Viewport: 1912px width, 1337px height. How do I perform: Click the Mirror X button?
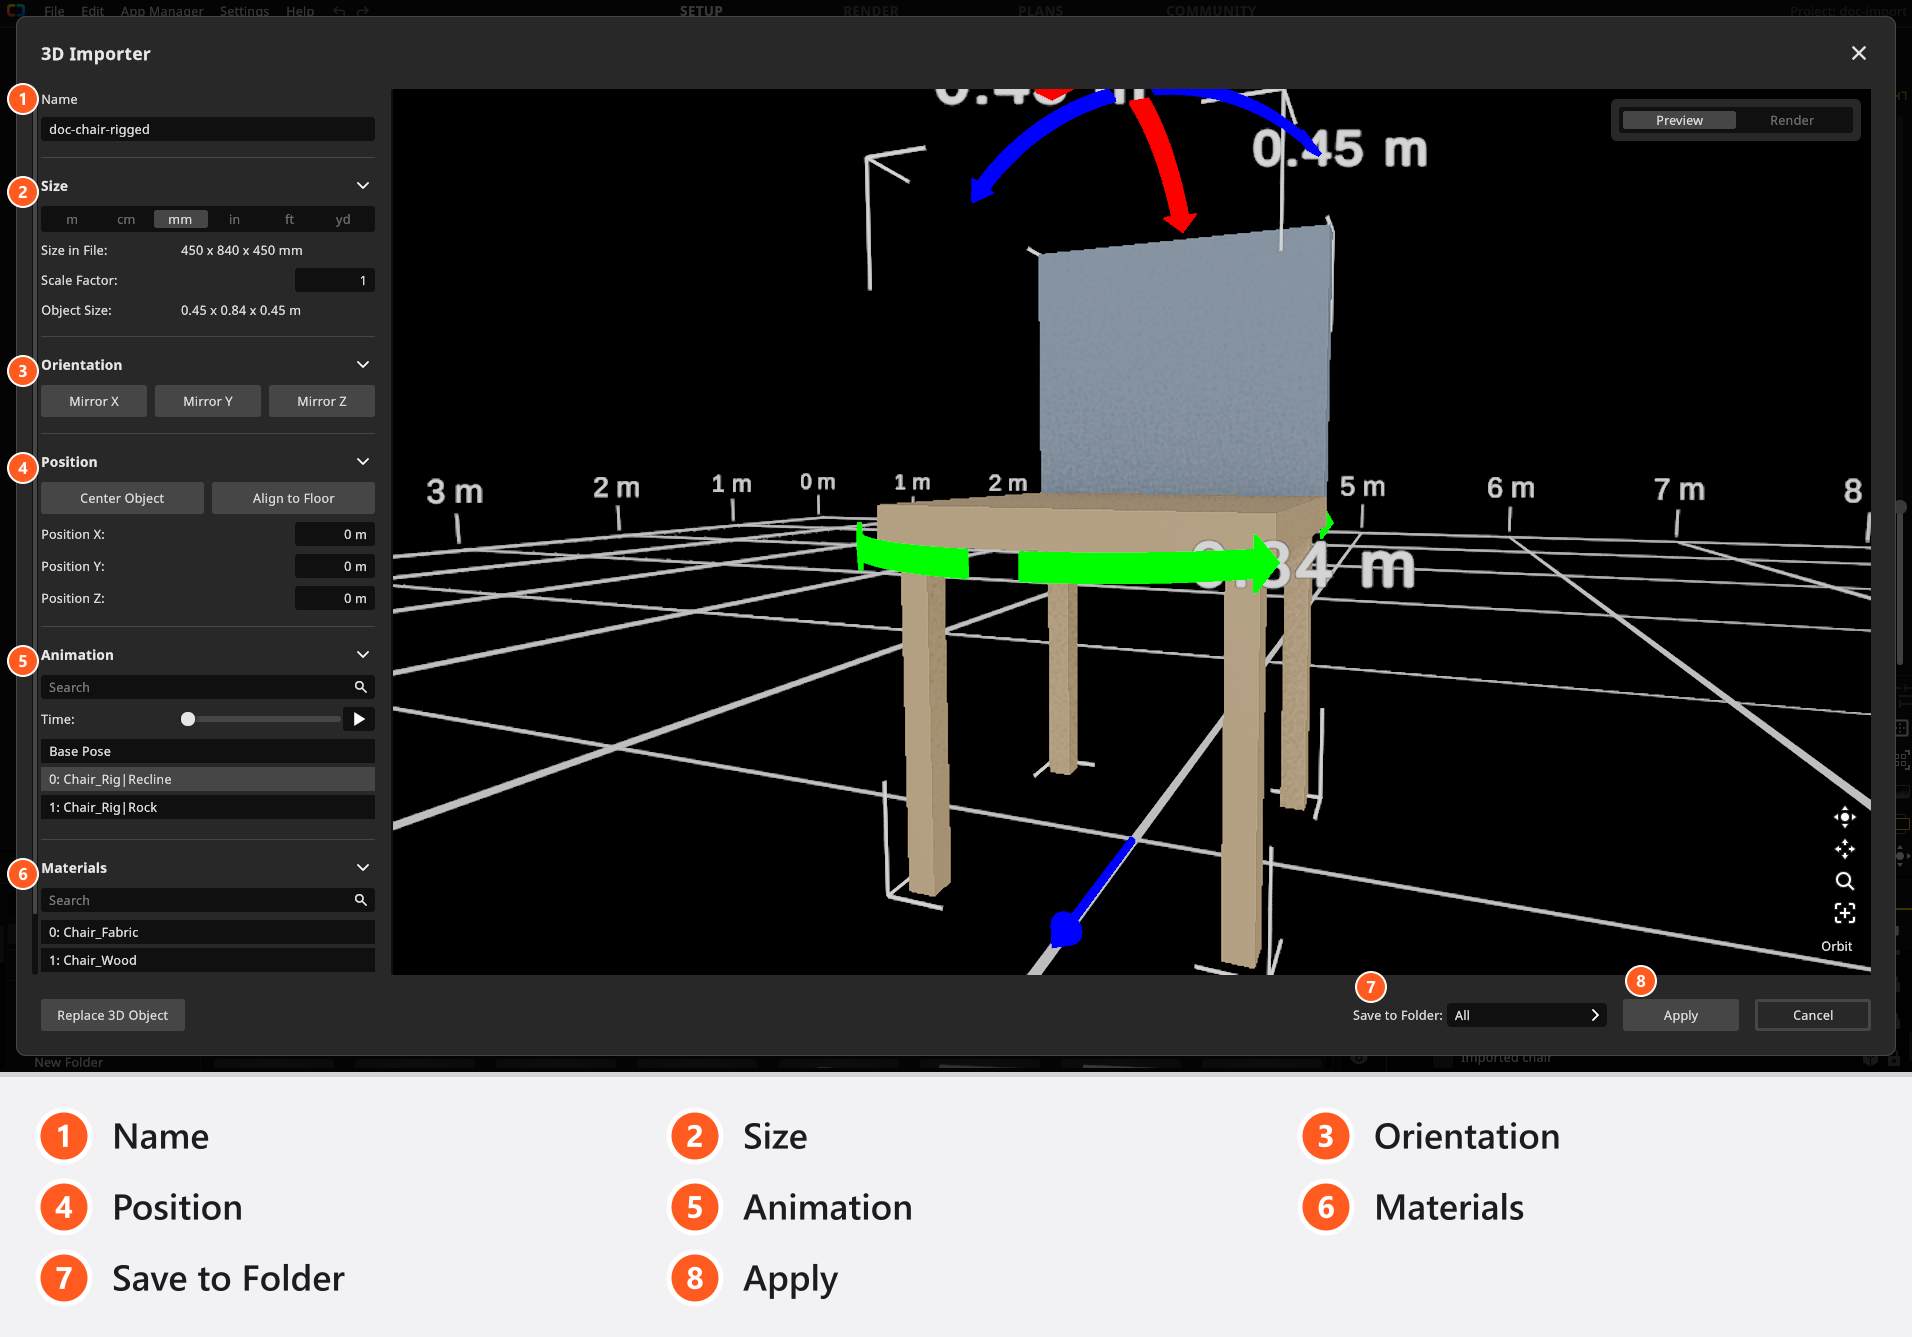tap(94, 401)
